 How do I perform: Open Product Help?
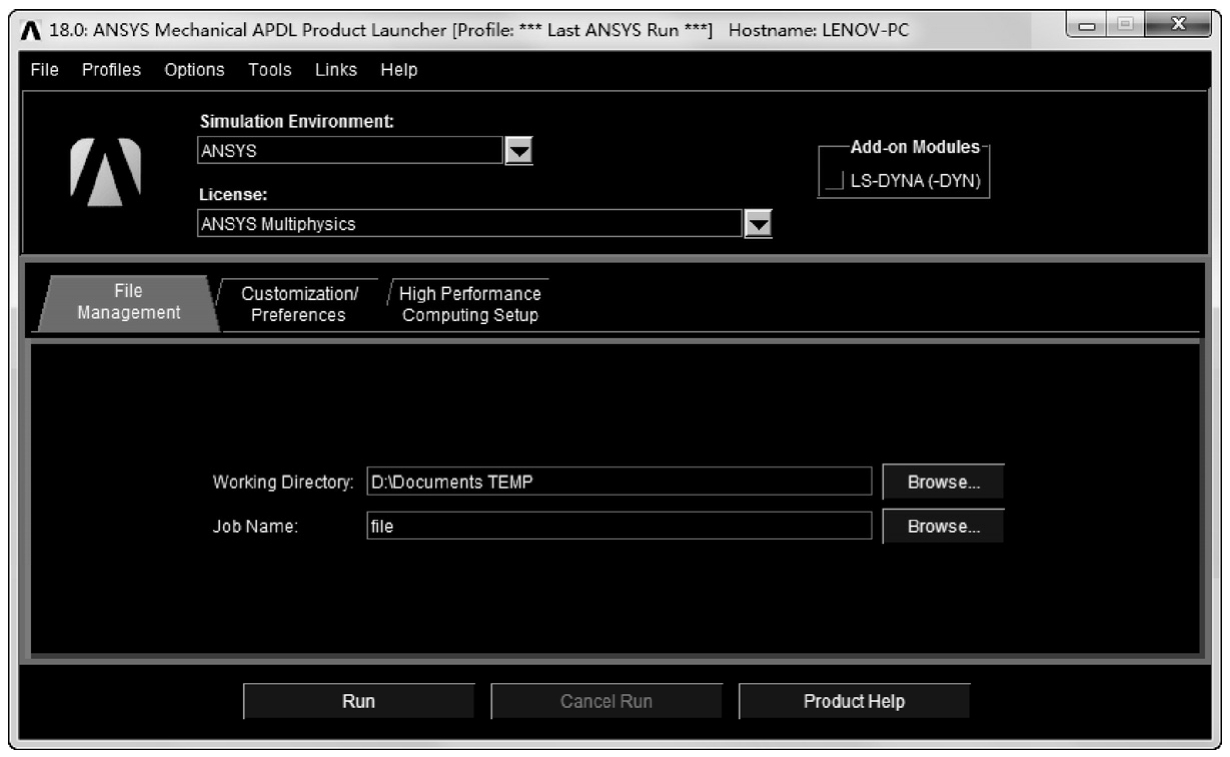854,701
